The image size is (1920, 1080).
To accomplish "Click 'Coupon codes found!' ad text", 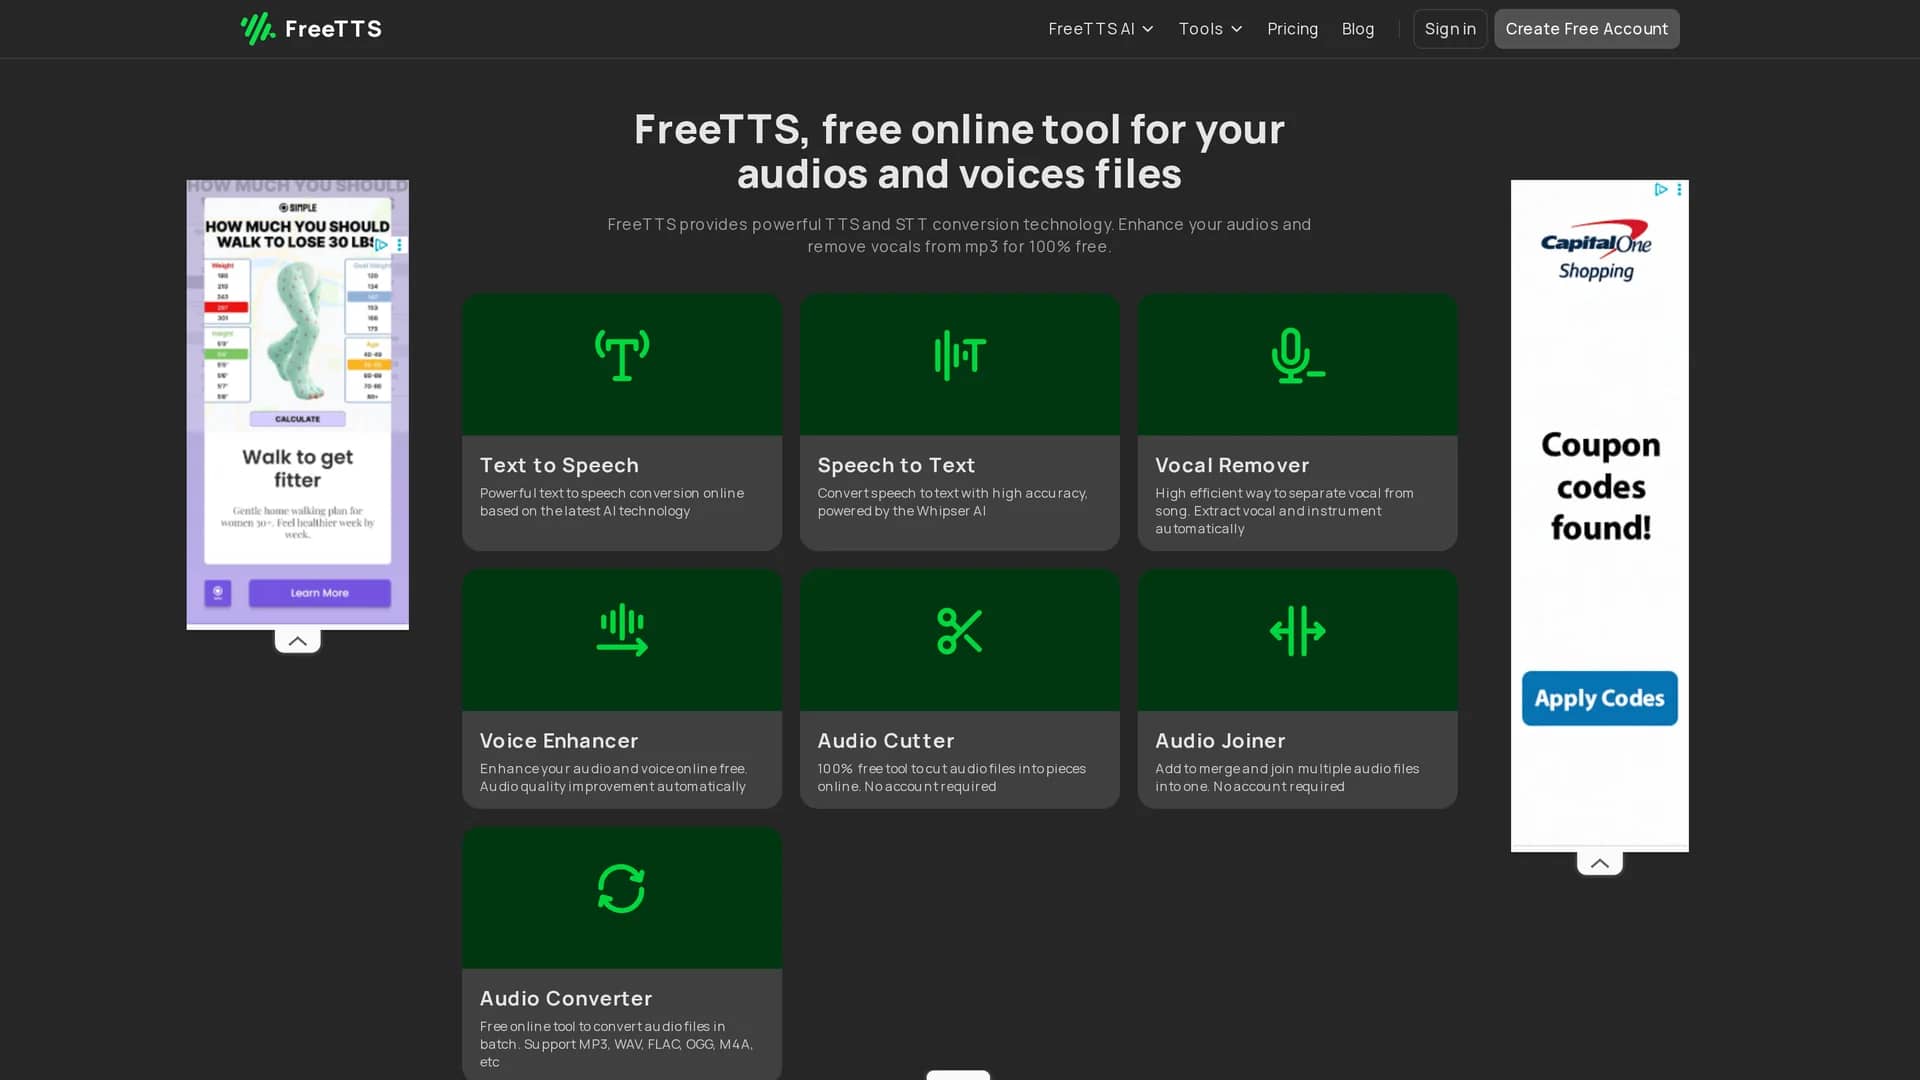I will point(1600,486).
